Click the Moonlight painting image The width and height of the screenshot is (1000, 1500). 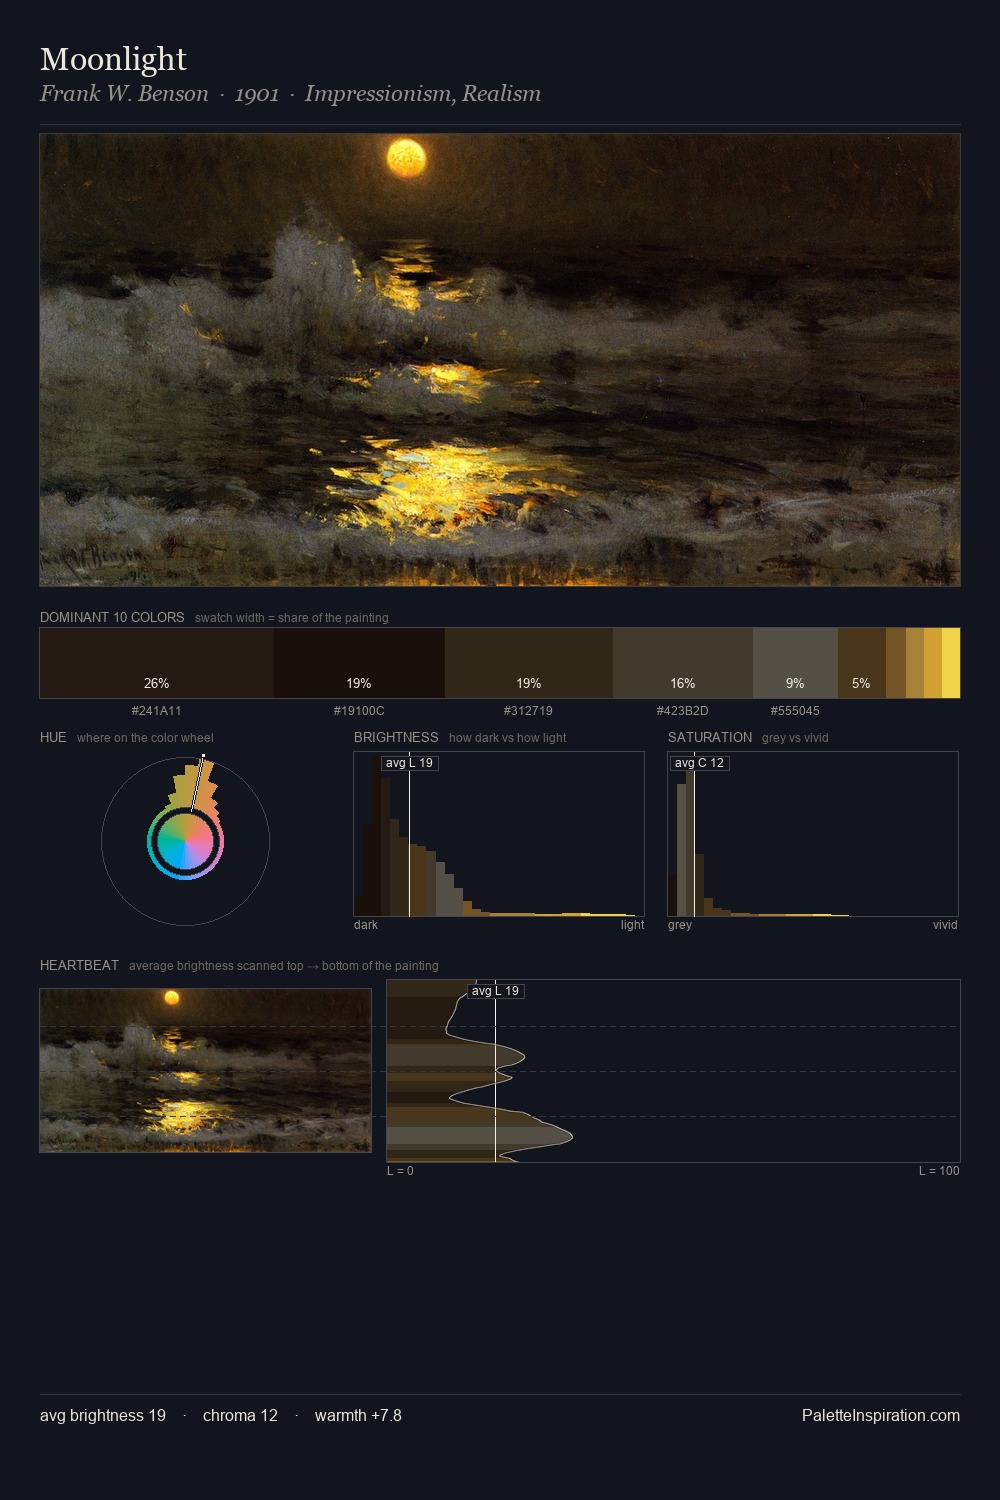[500, 360]
